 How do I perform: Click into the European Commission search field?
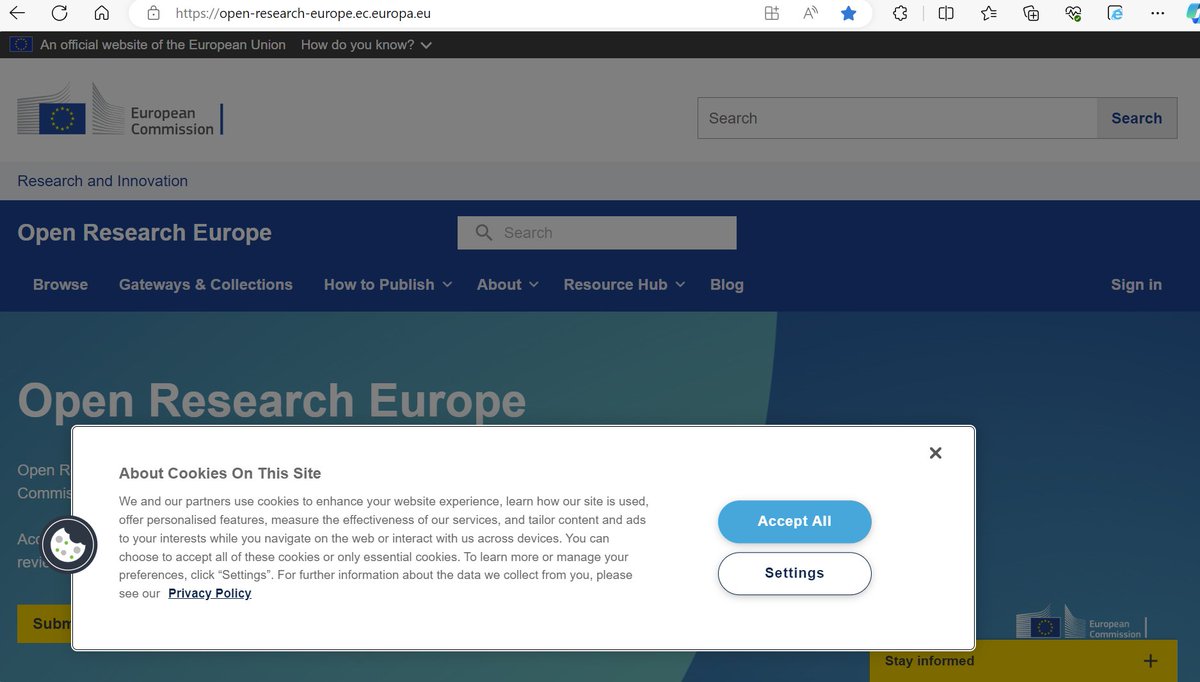coord(897,118)
